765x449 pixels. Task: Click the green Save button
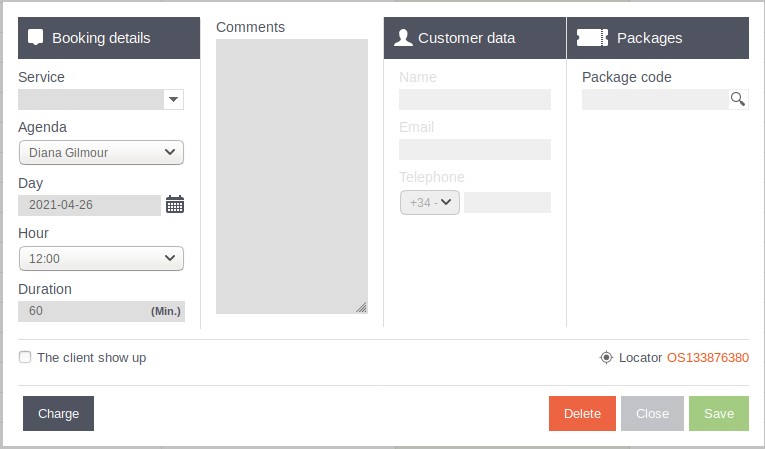[x=719, y=413]
